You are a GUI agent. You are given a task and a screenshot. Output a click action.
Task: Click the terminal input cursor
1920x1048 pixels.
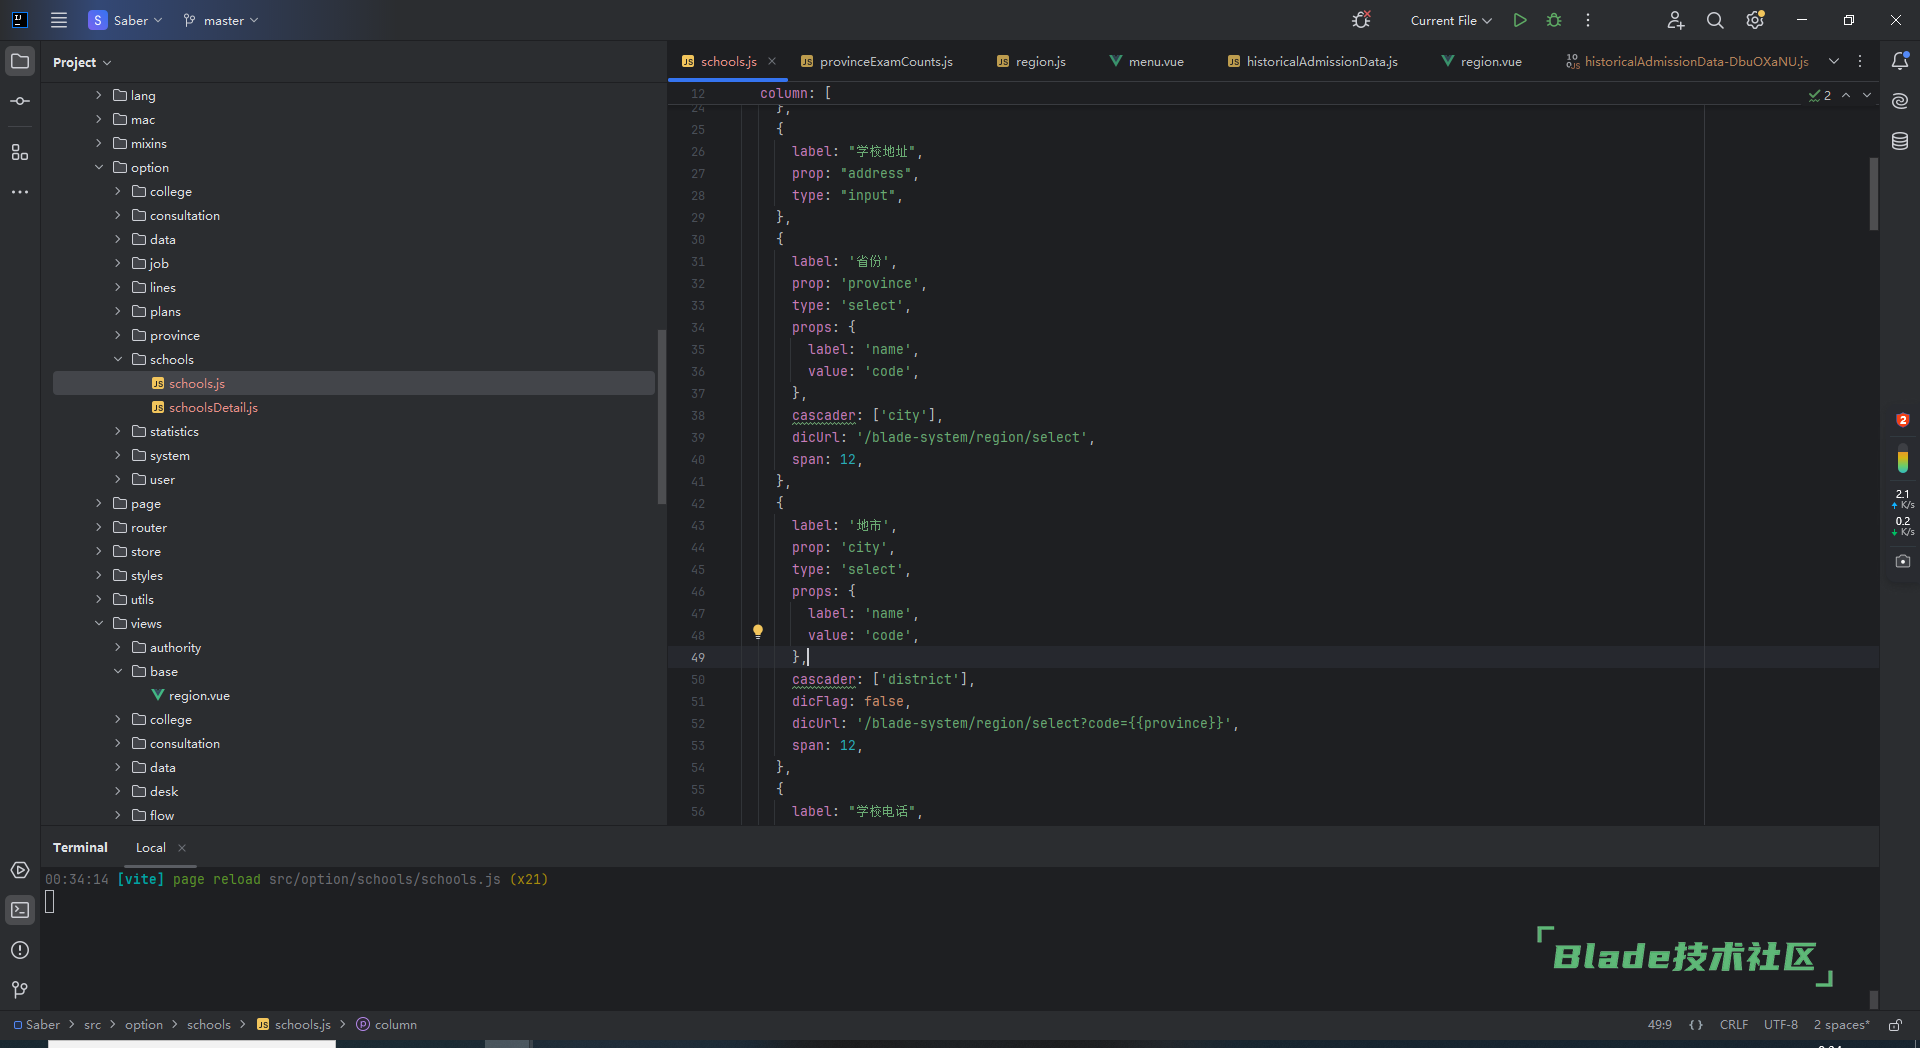tap(50, 902)
